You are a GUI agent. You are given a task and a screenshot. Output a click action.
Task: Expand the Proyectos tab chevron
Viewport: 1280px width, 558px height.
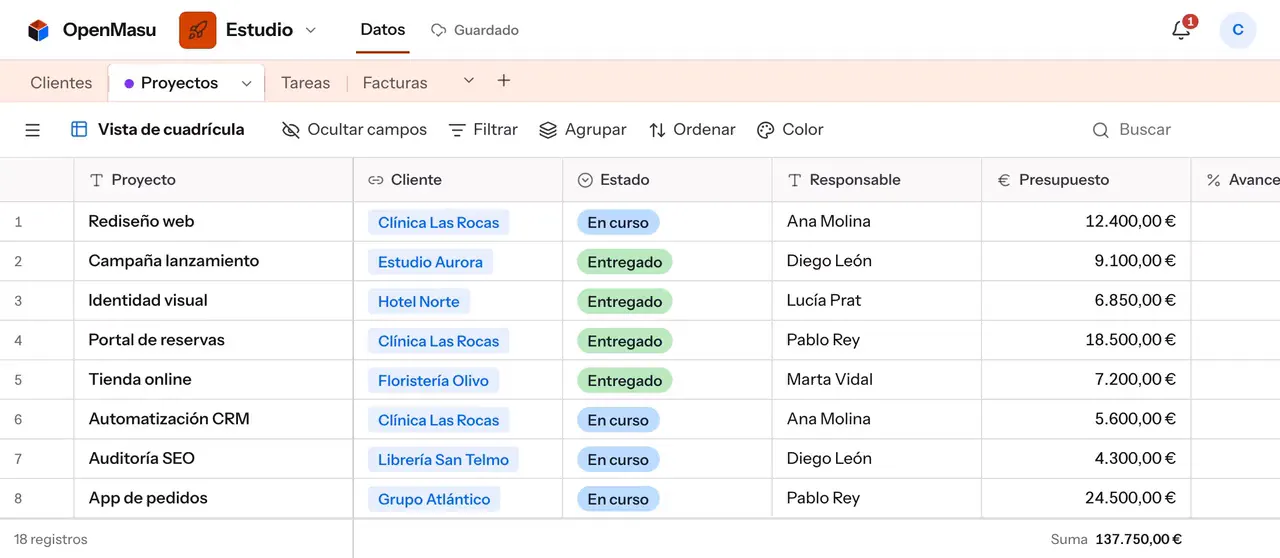(246, 84)
